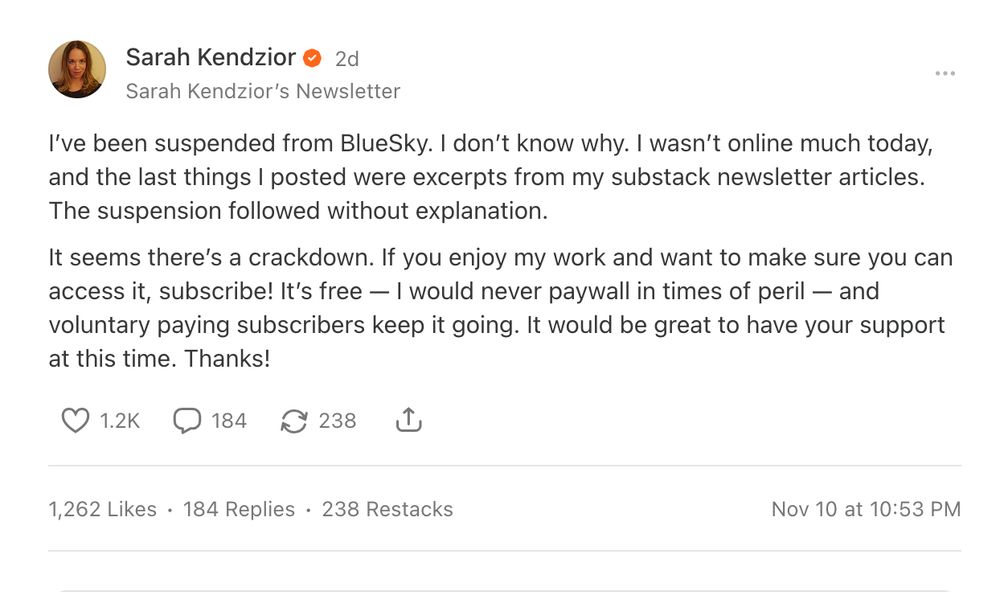Click Sarah Kendzior's orange verified badge
The height and width of the screenshot is (592, 1000).
(312, 57)
